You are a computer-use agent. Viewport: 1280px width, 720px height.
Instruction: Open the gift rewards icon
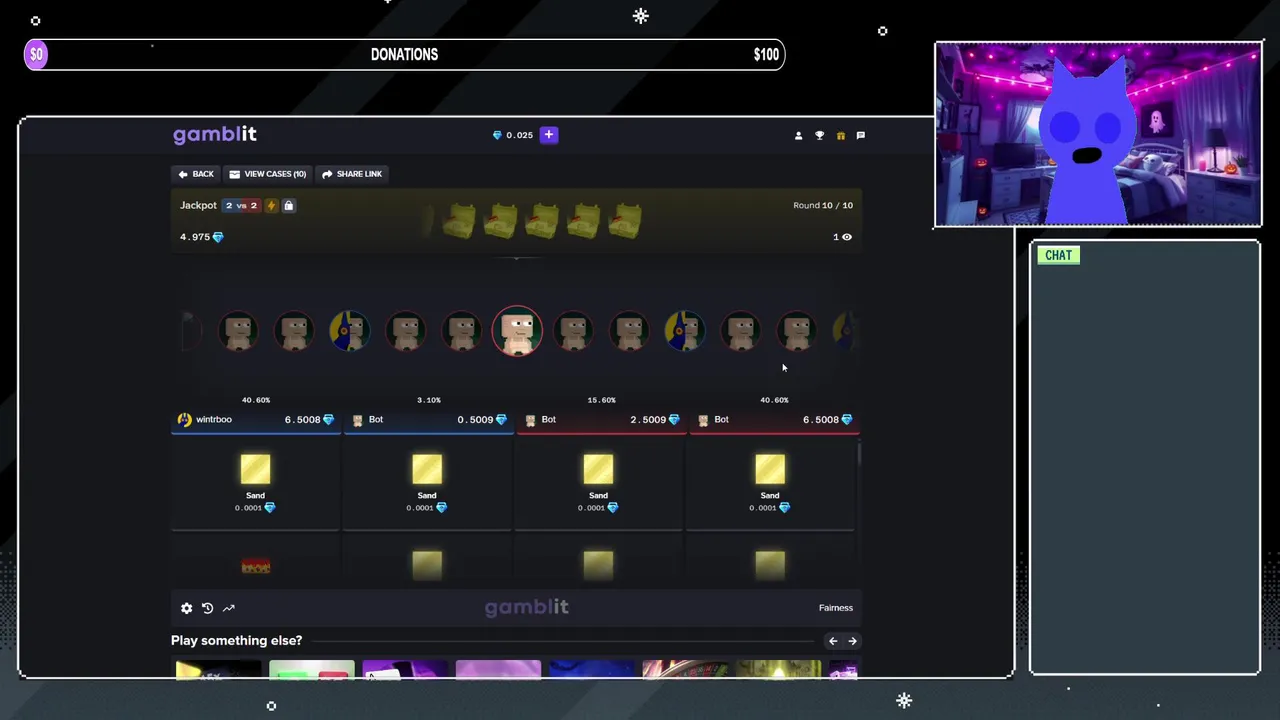pyautogui.click(x=840, y=136)
